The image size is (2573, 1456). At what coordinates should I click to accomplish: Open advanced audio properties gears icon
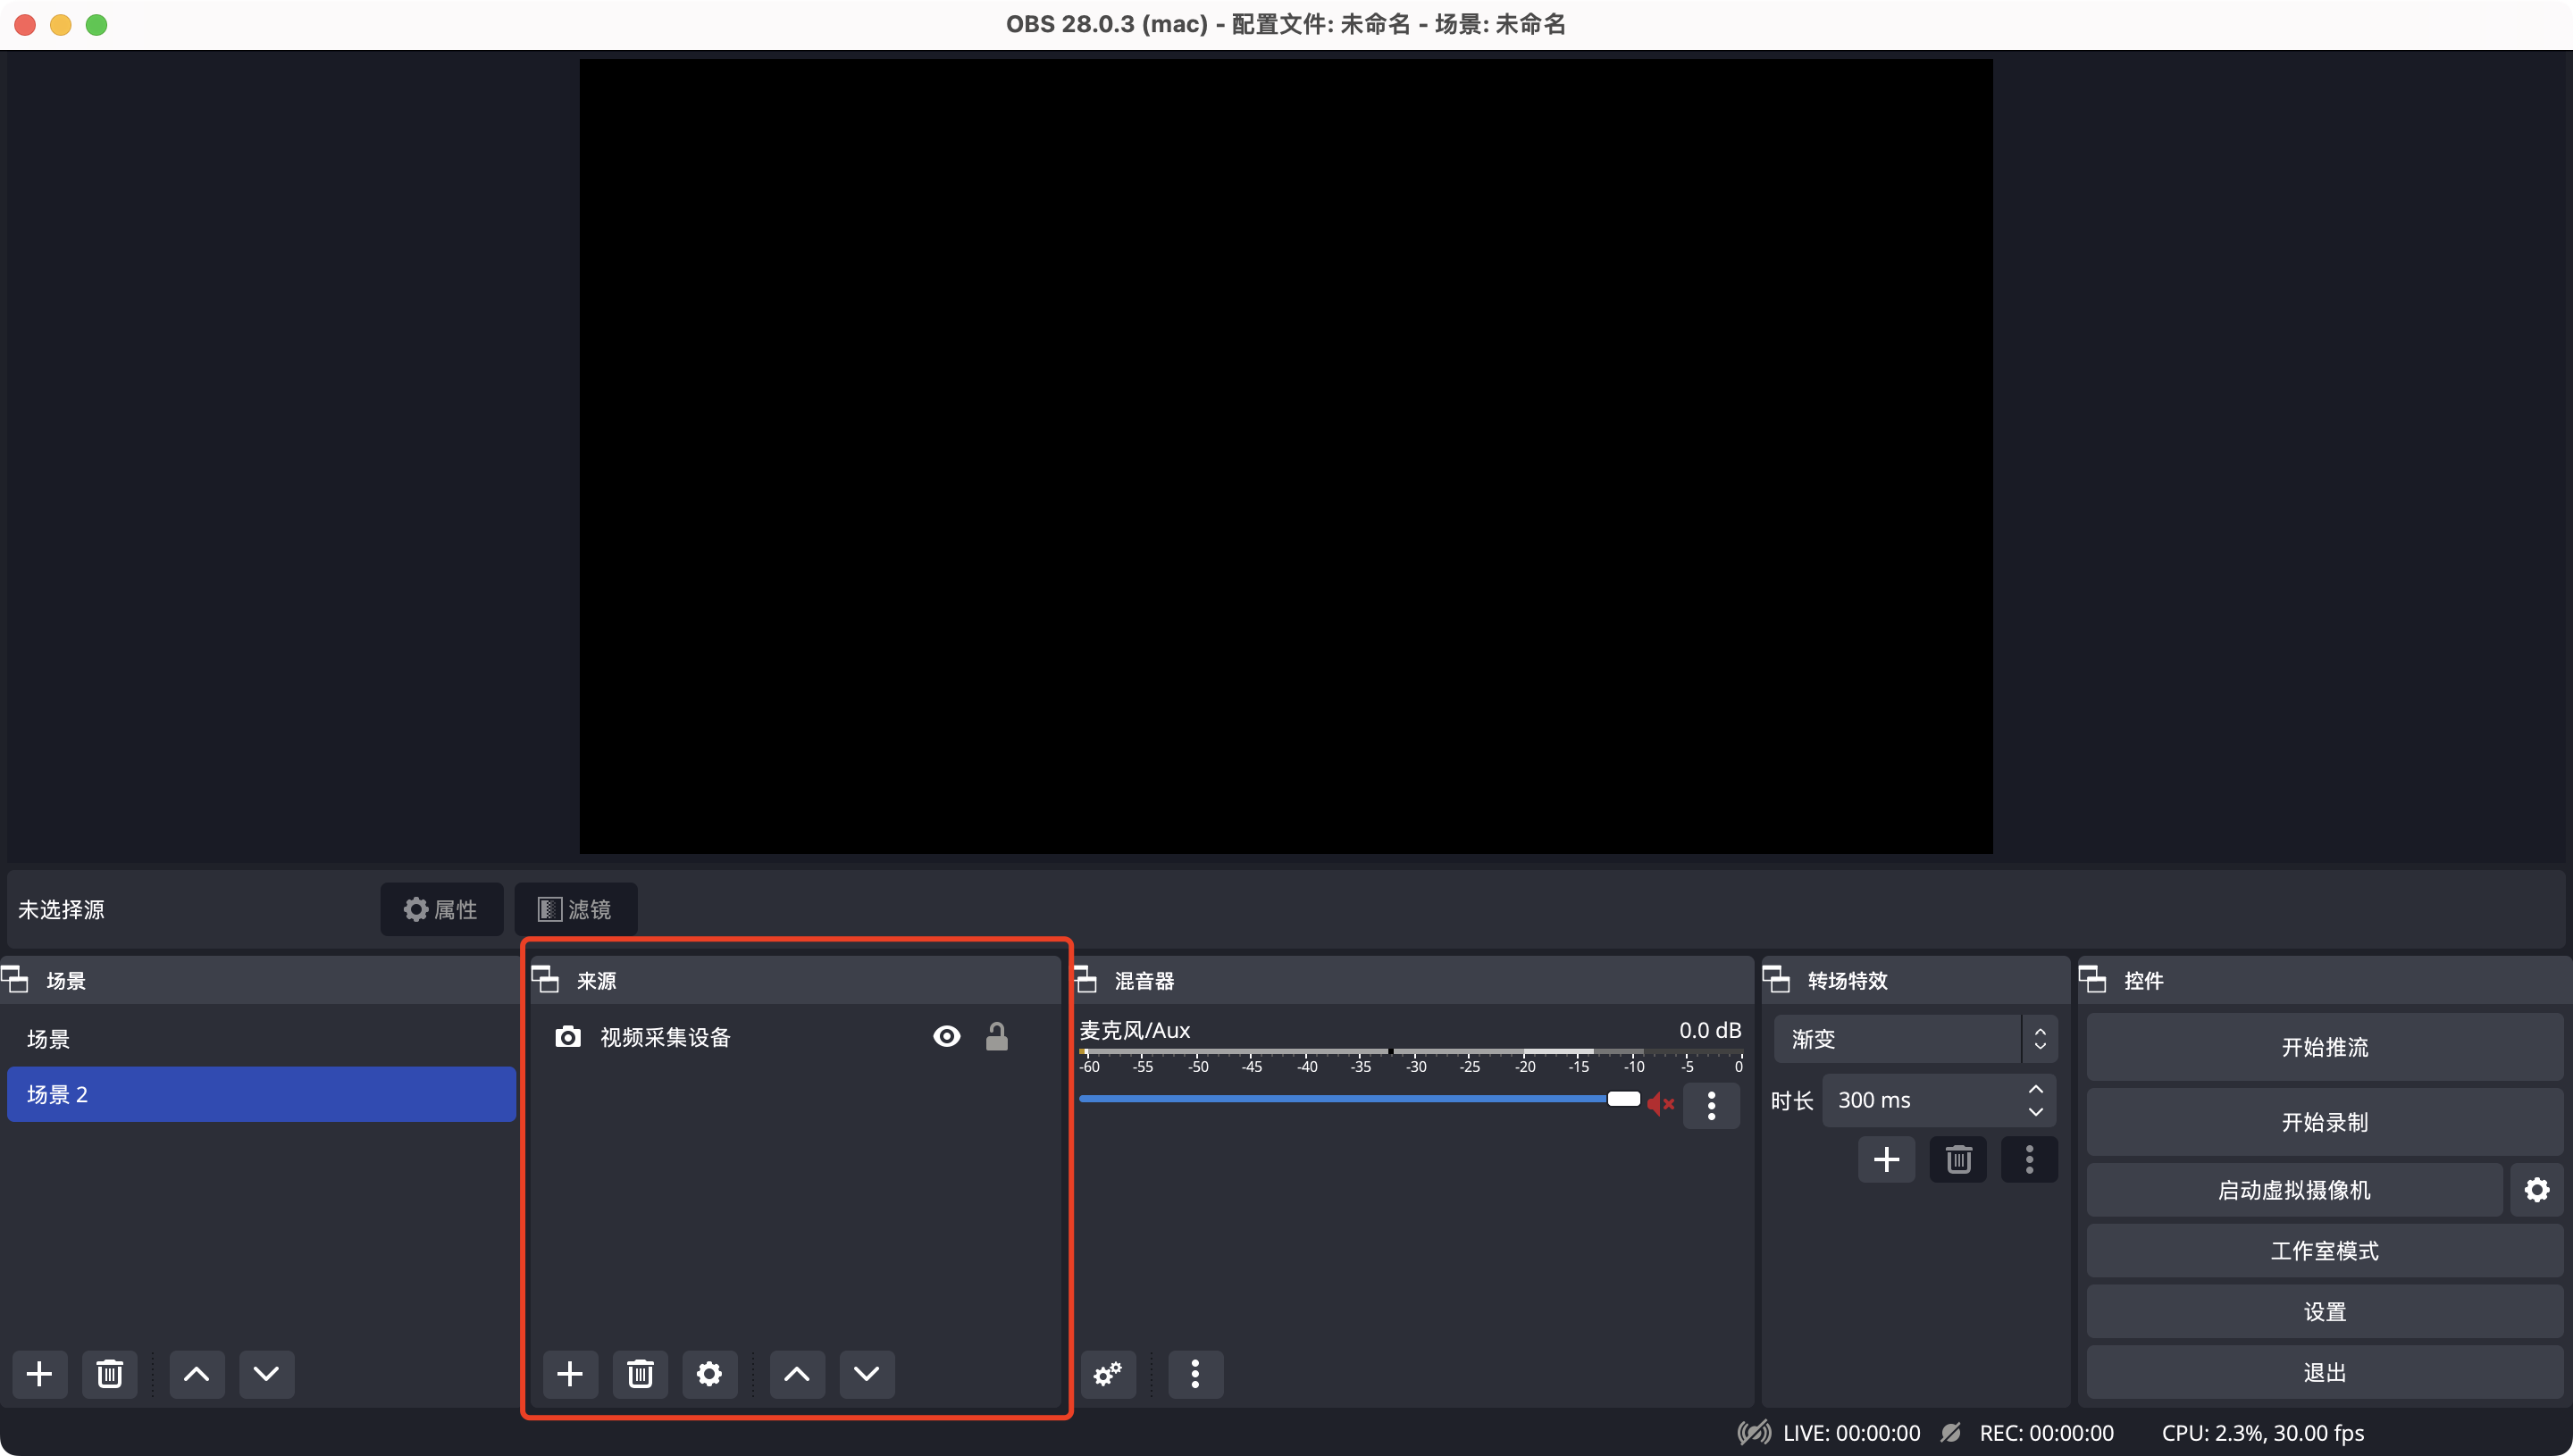pyautogui.click(x=1107, y=1373)
